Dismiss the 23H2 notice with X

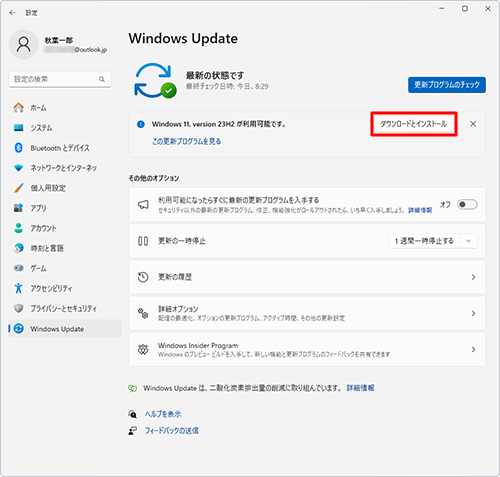tap(473, 124)
